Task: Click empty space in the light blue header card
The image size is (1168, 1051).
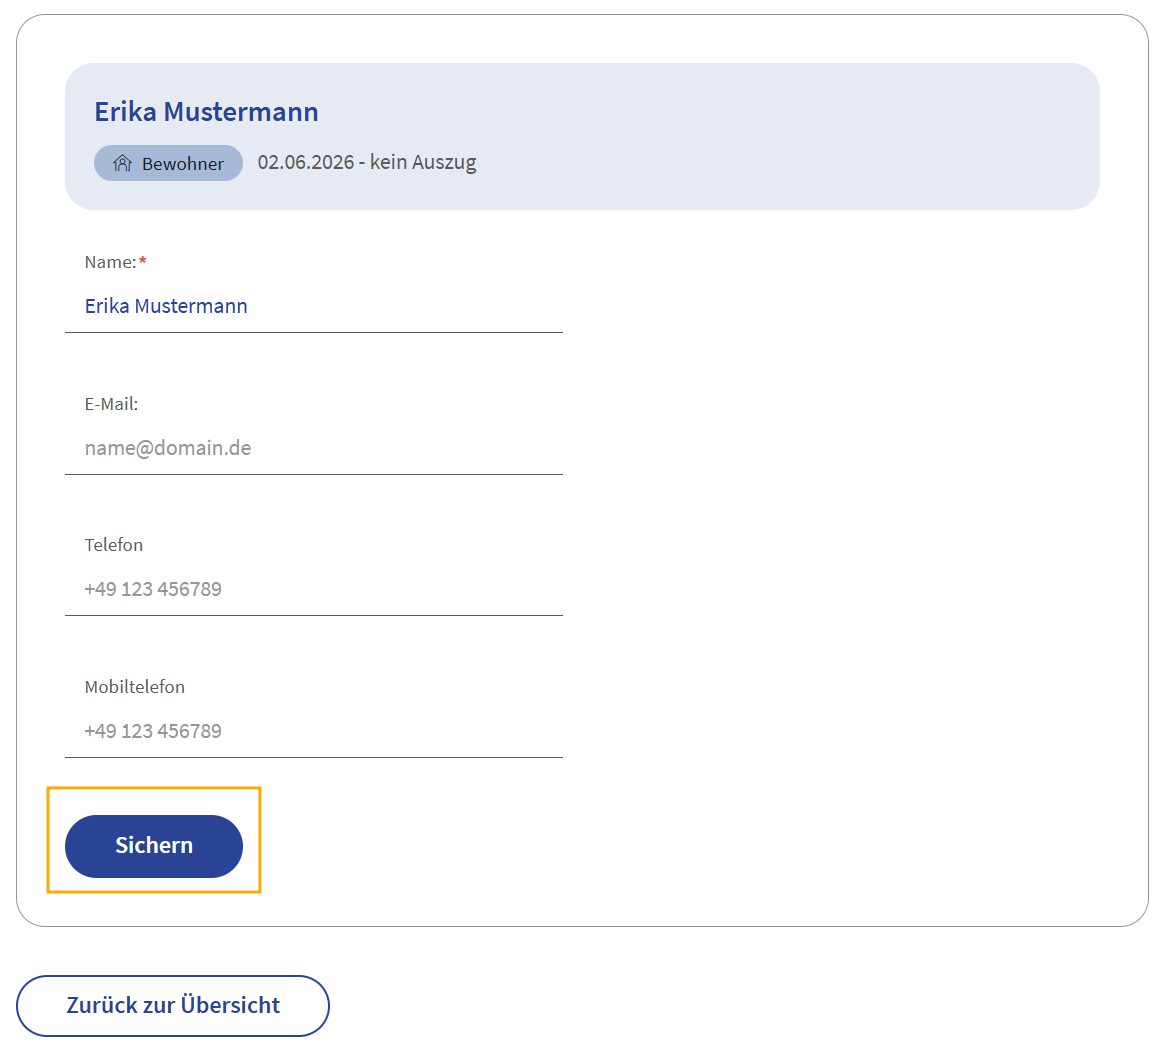Action: click(782, 136)
